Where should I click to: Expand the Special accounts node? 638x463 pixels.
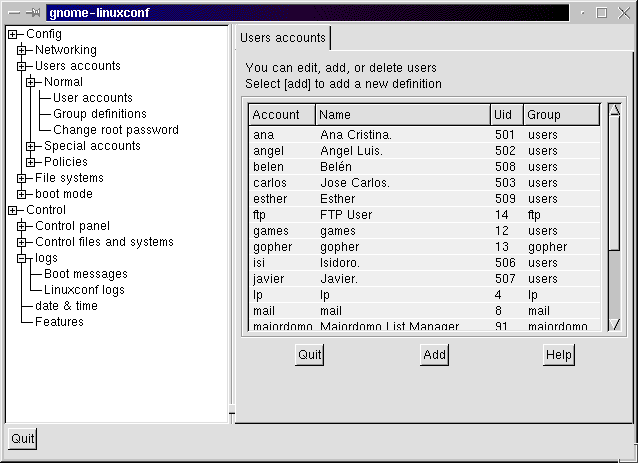[x=31, y=146]
